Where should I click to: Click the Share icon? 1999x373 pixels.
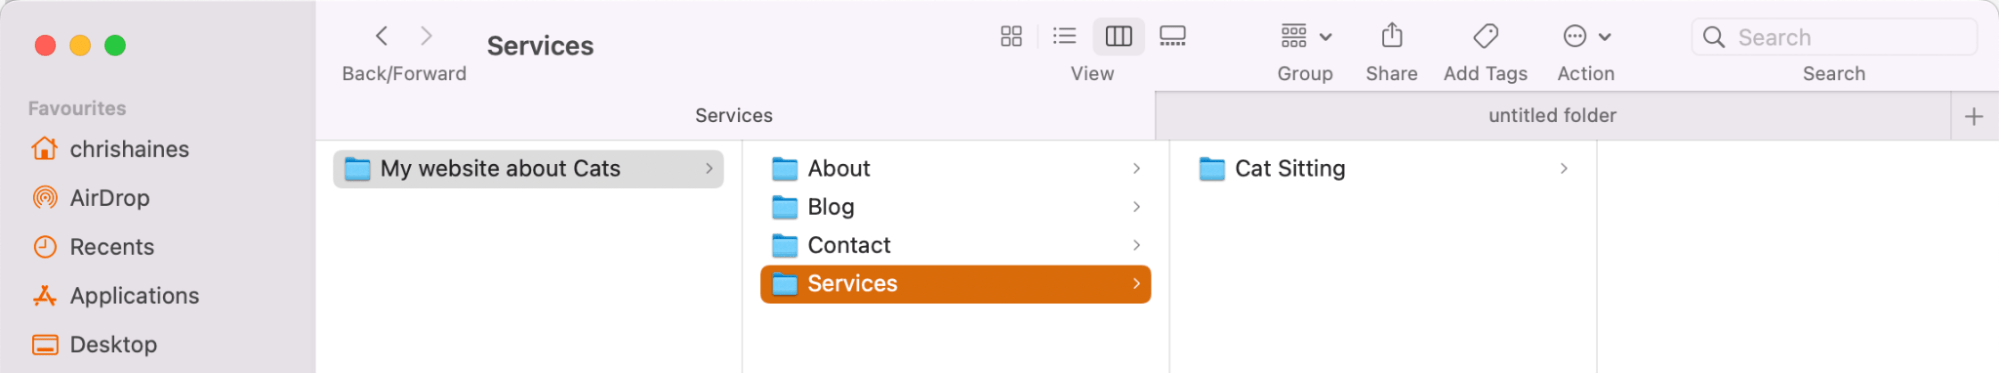point(1392,37)
